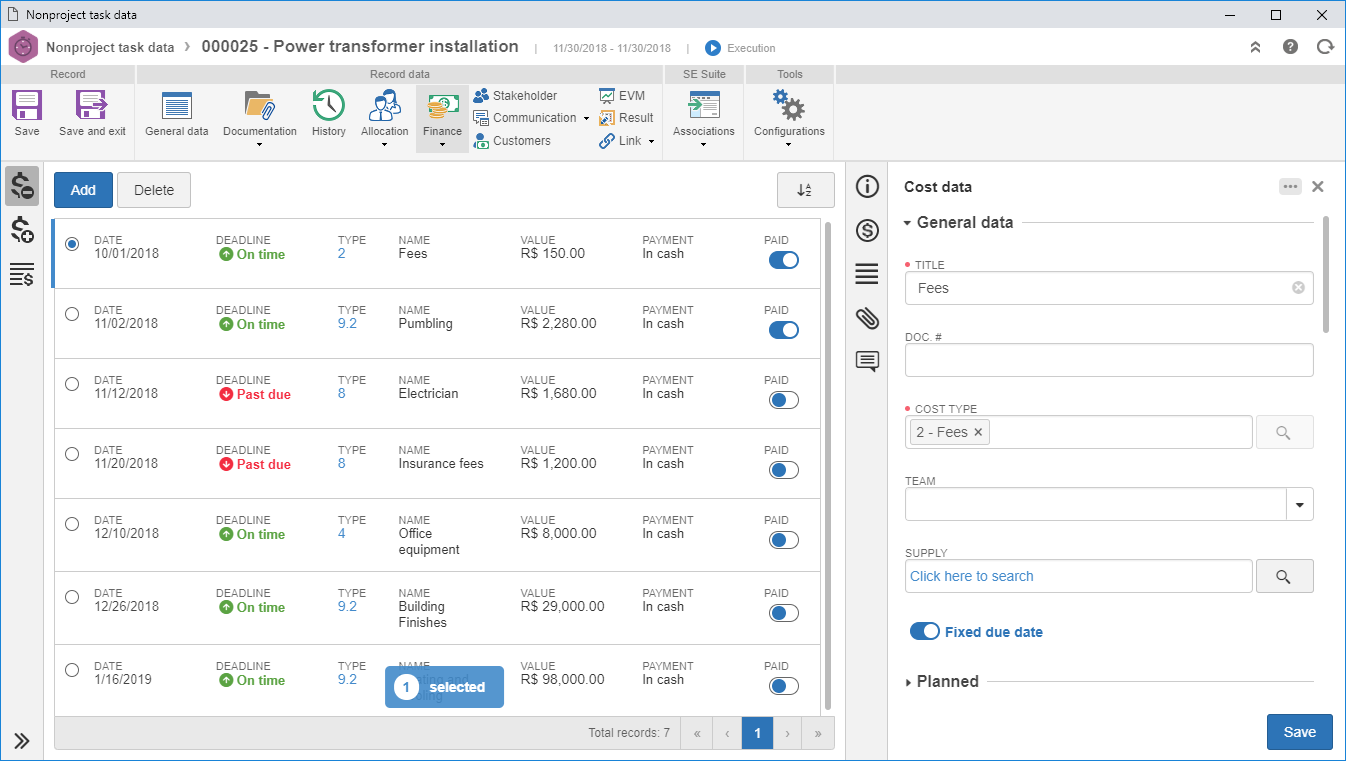Select the revenue icon with the plus sign in the left sidebar
Image resolution: width=1346 pixels, height=761 pixels.
[x=22, y=230]
